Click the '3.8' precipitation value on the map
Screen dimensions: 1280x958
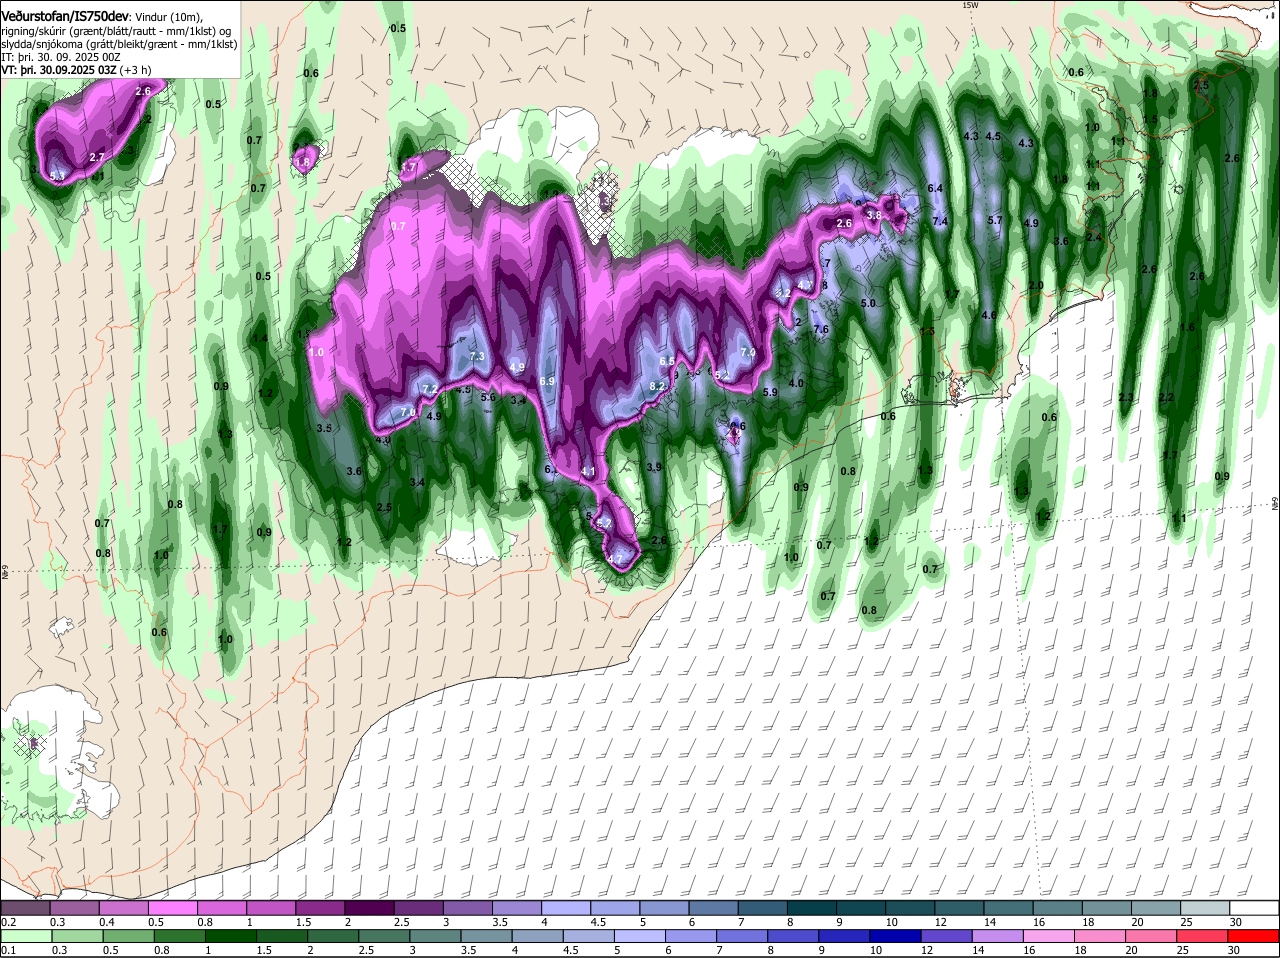pos(874,215)
